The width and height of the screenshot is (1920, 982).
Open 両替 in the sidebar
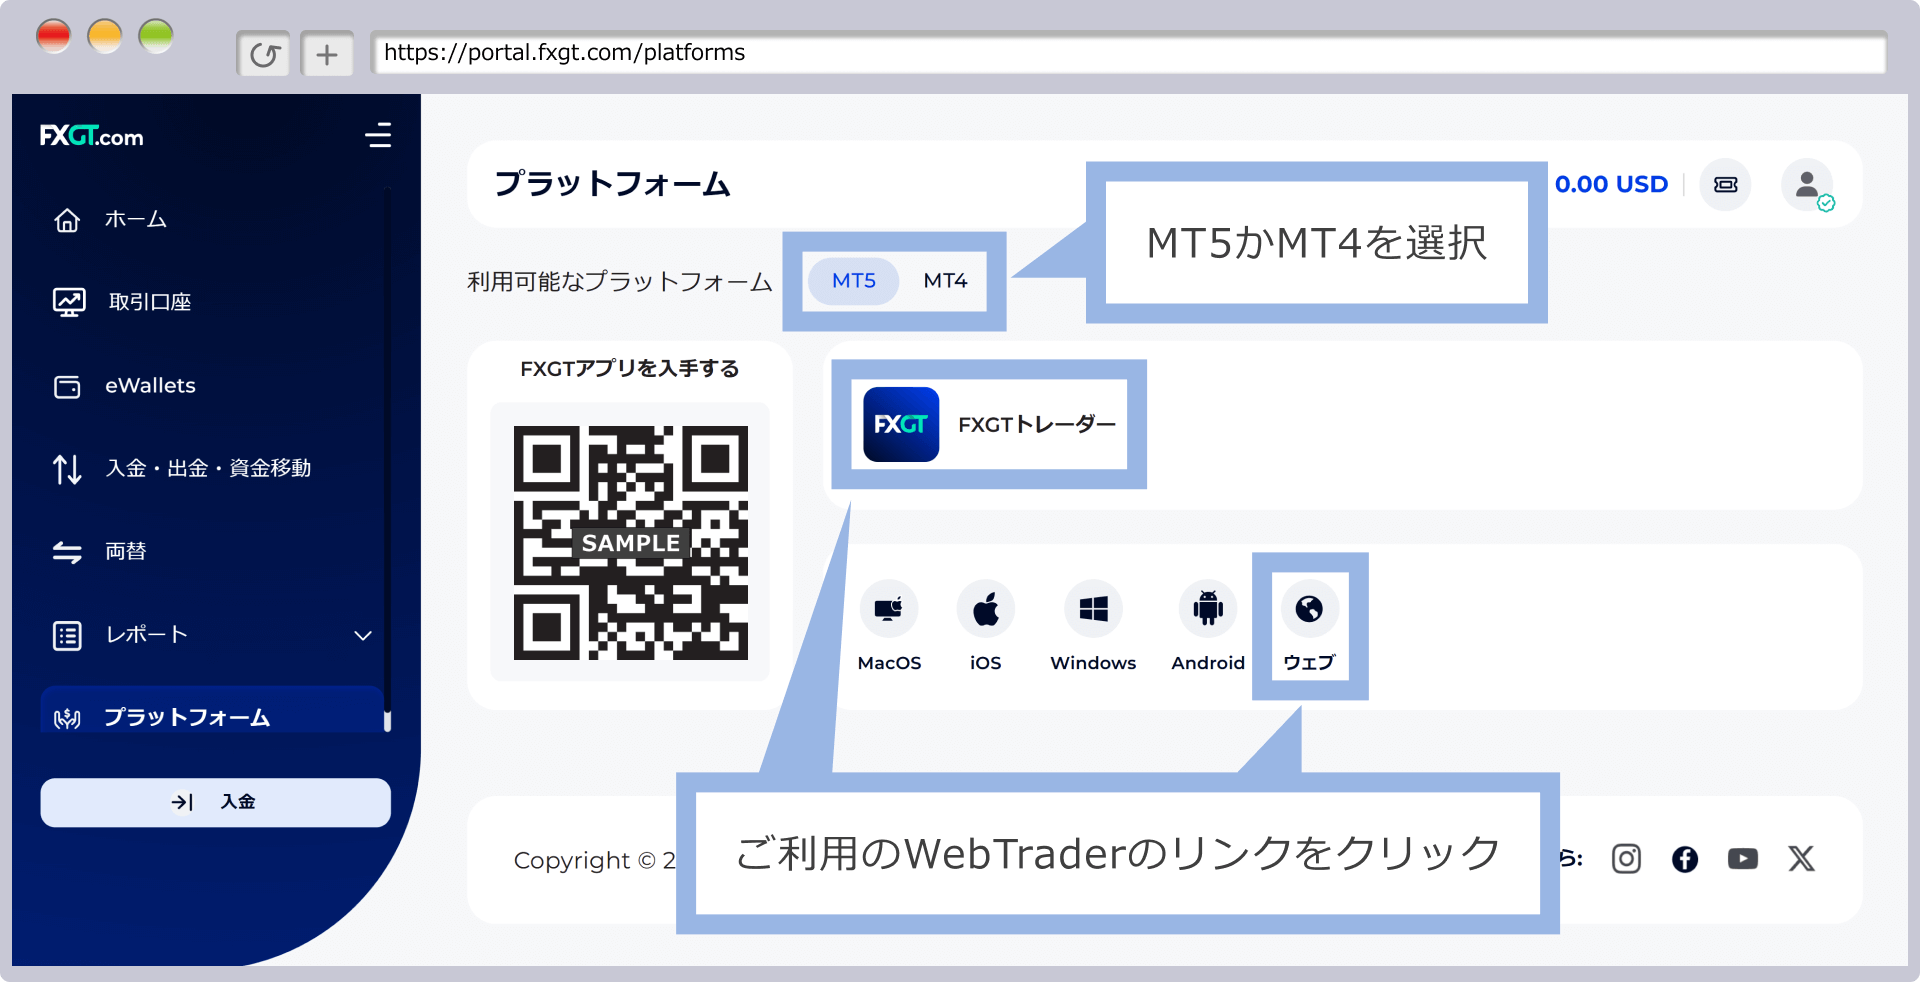pos(125,551)
